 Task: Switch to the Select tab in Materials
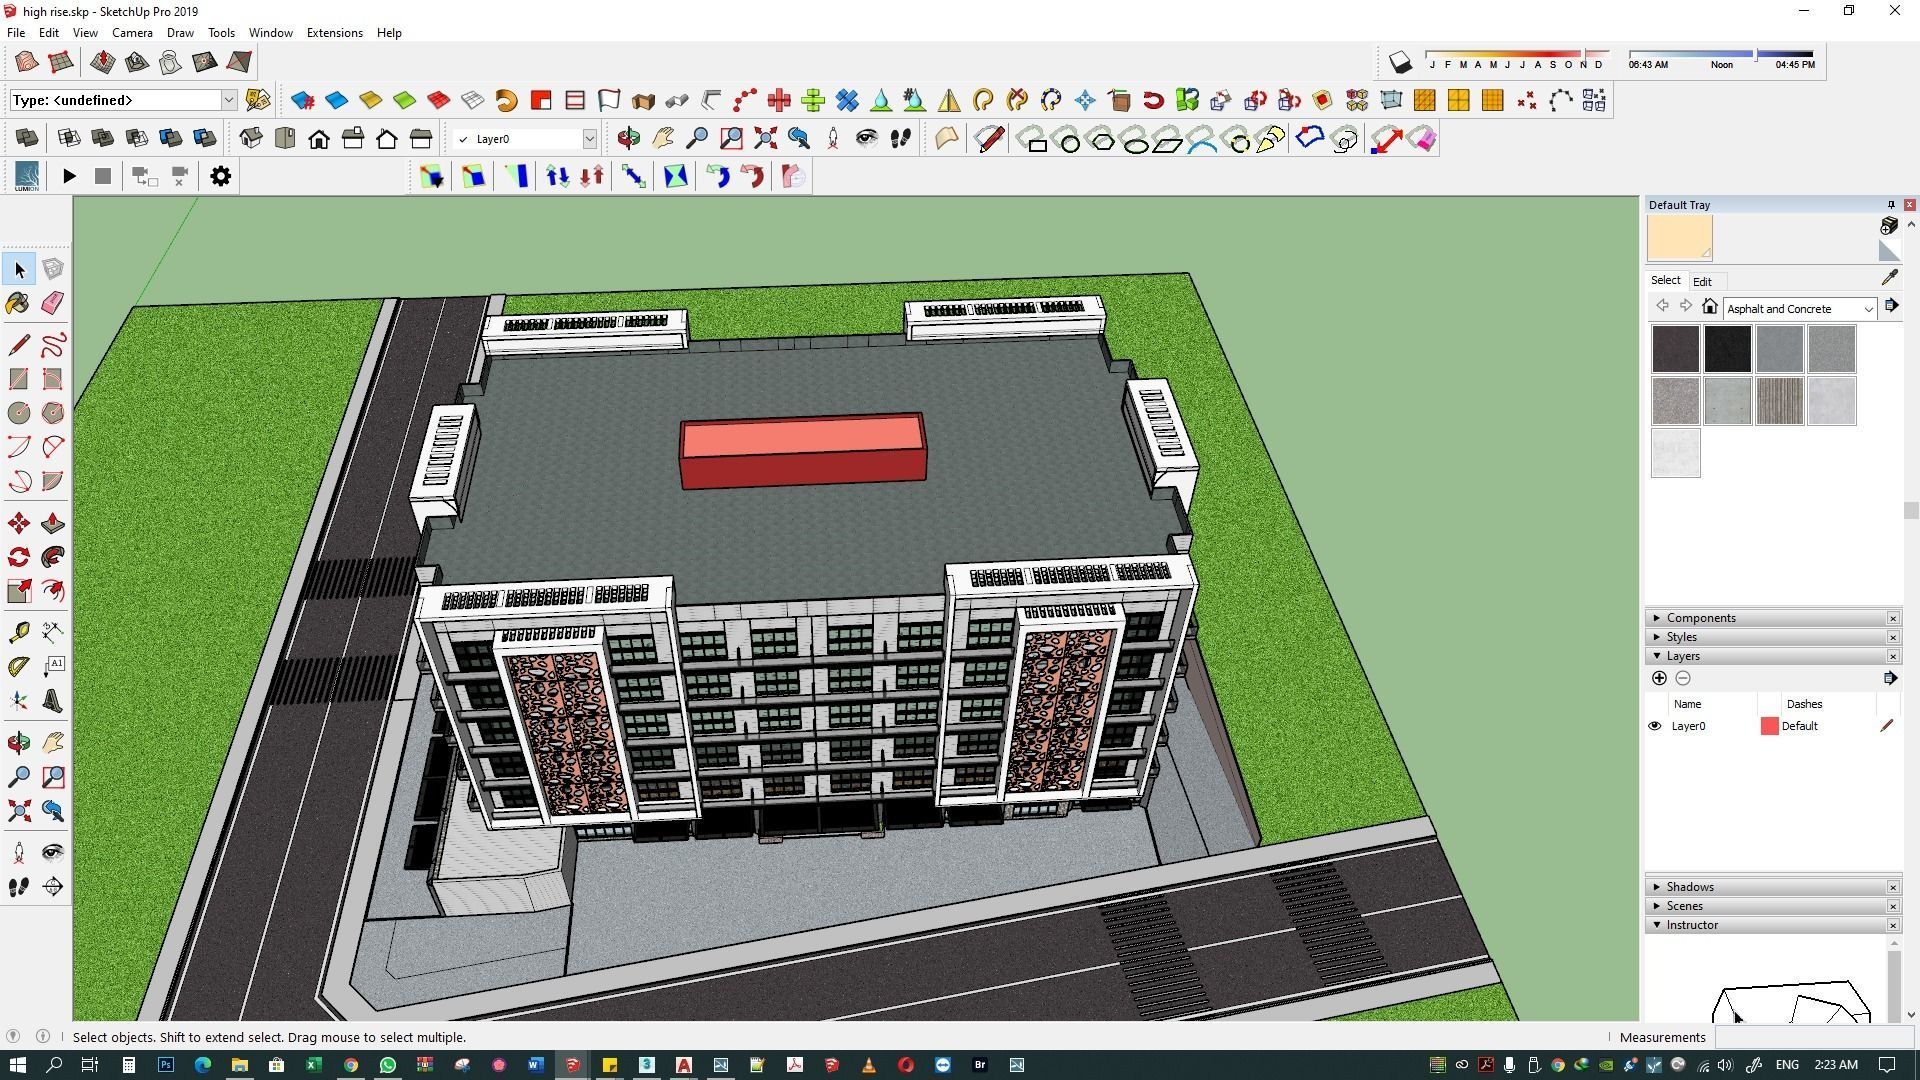(x=1665, y=280)
